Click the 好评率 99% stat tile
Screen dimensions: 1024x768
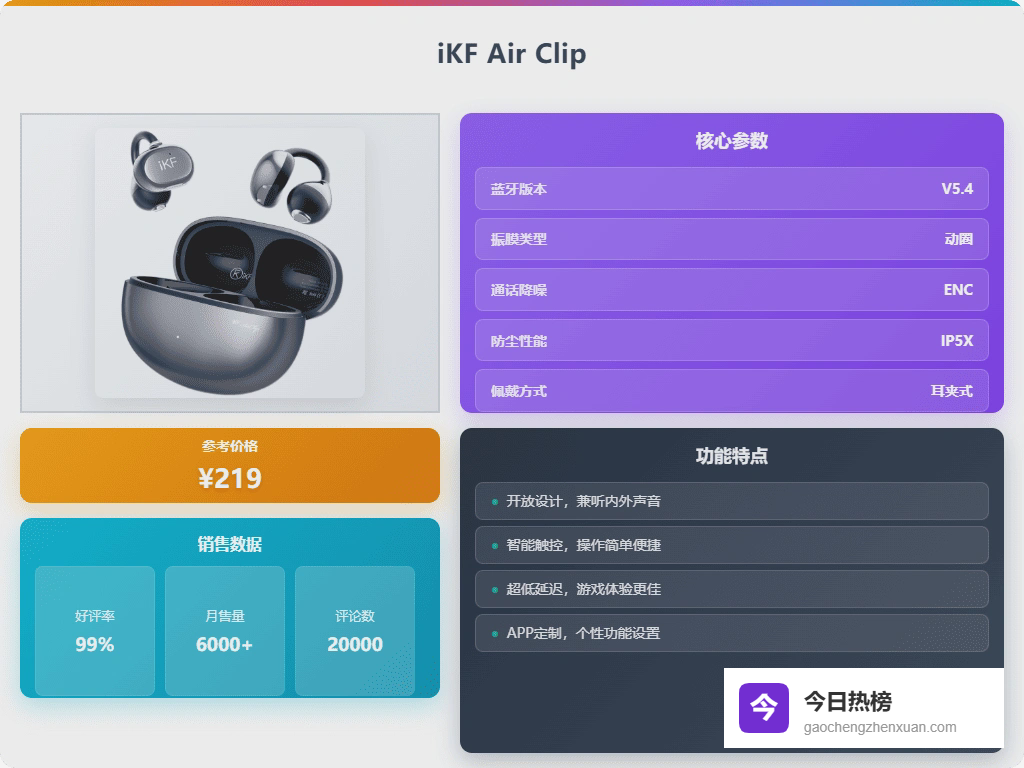coord(95,631)
